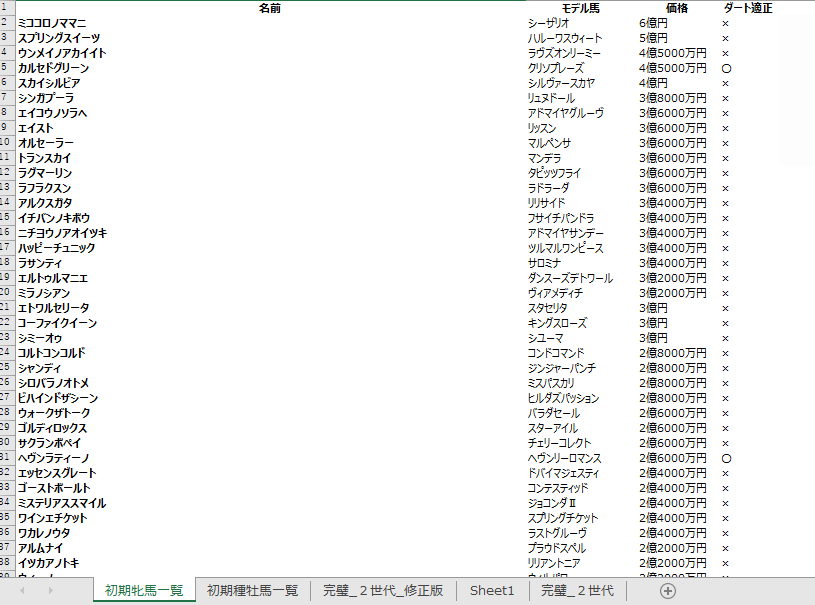Add a new sheet with the plus icon

click(x=667, y=591)
